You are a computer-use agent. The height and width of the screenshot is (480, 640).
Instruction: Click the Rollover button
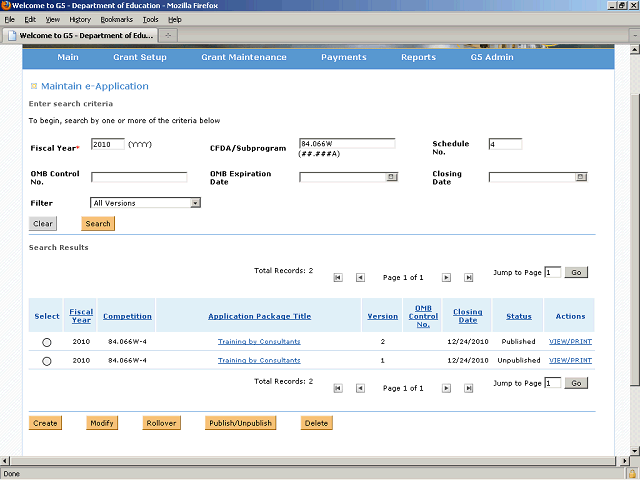(x=161, y=423)
